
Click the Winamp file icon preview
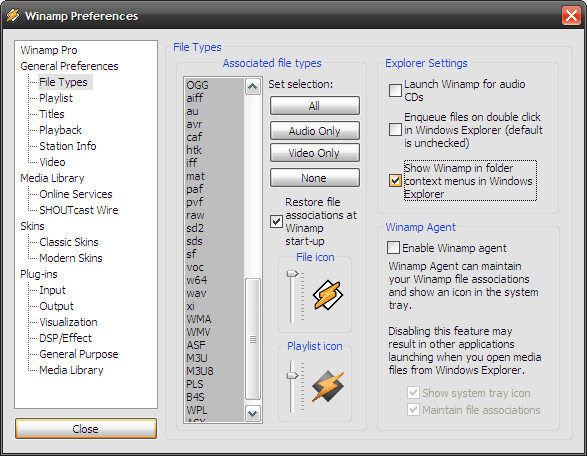pyautogui.click(x=328, y=295)
